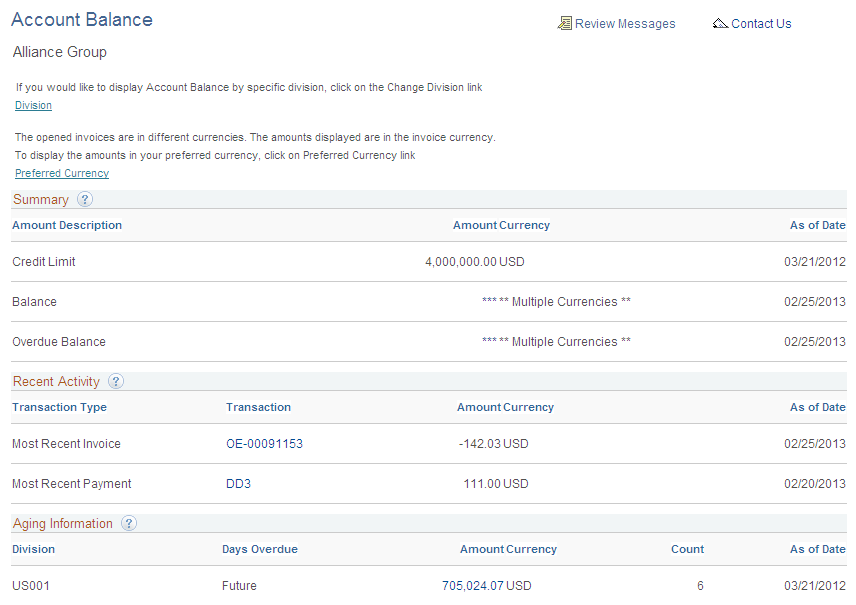856x605 pixels.
Task: Click the Division link to change division
Action: tap(33, 105)
